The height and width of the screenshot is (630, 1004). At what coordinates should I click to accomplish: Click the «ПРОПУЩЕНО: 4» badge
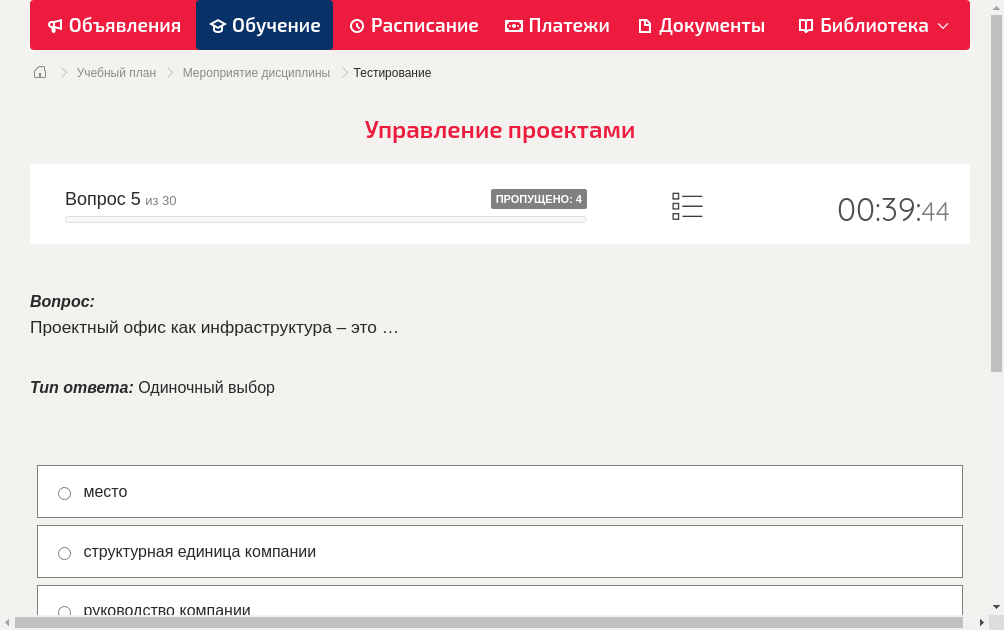pyautogui.click(x=539, y=199)
